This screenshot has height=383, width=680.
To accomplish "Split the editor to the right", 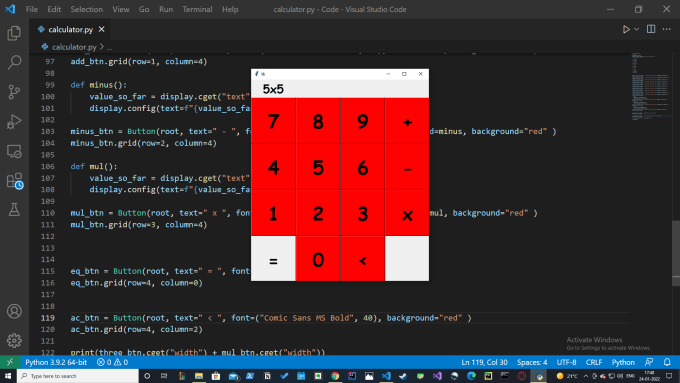I will tap(651, 29).
